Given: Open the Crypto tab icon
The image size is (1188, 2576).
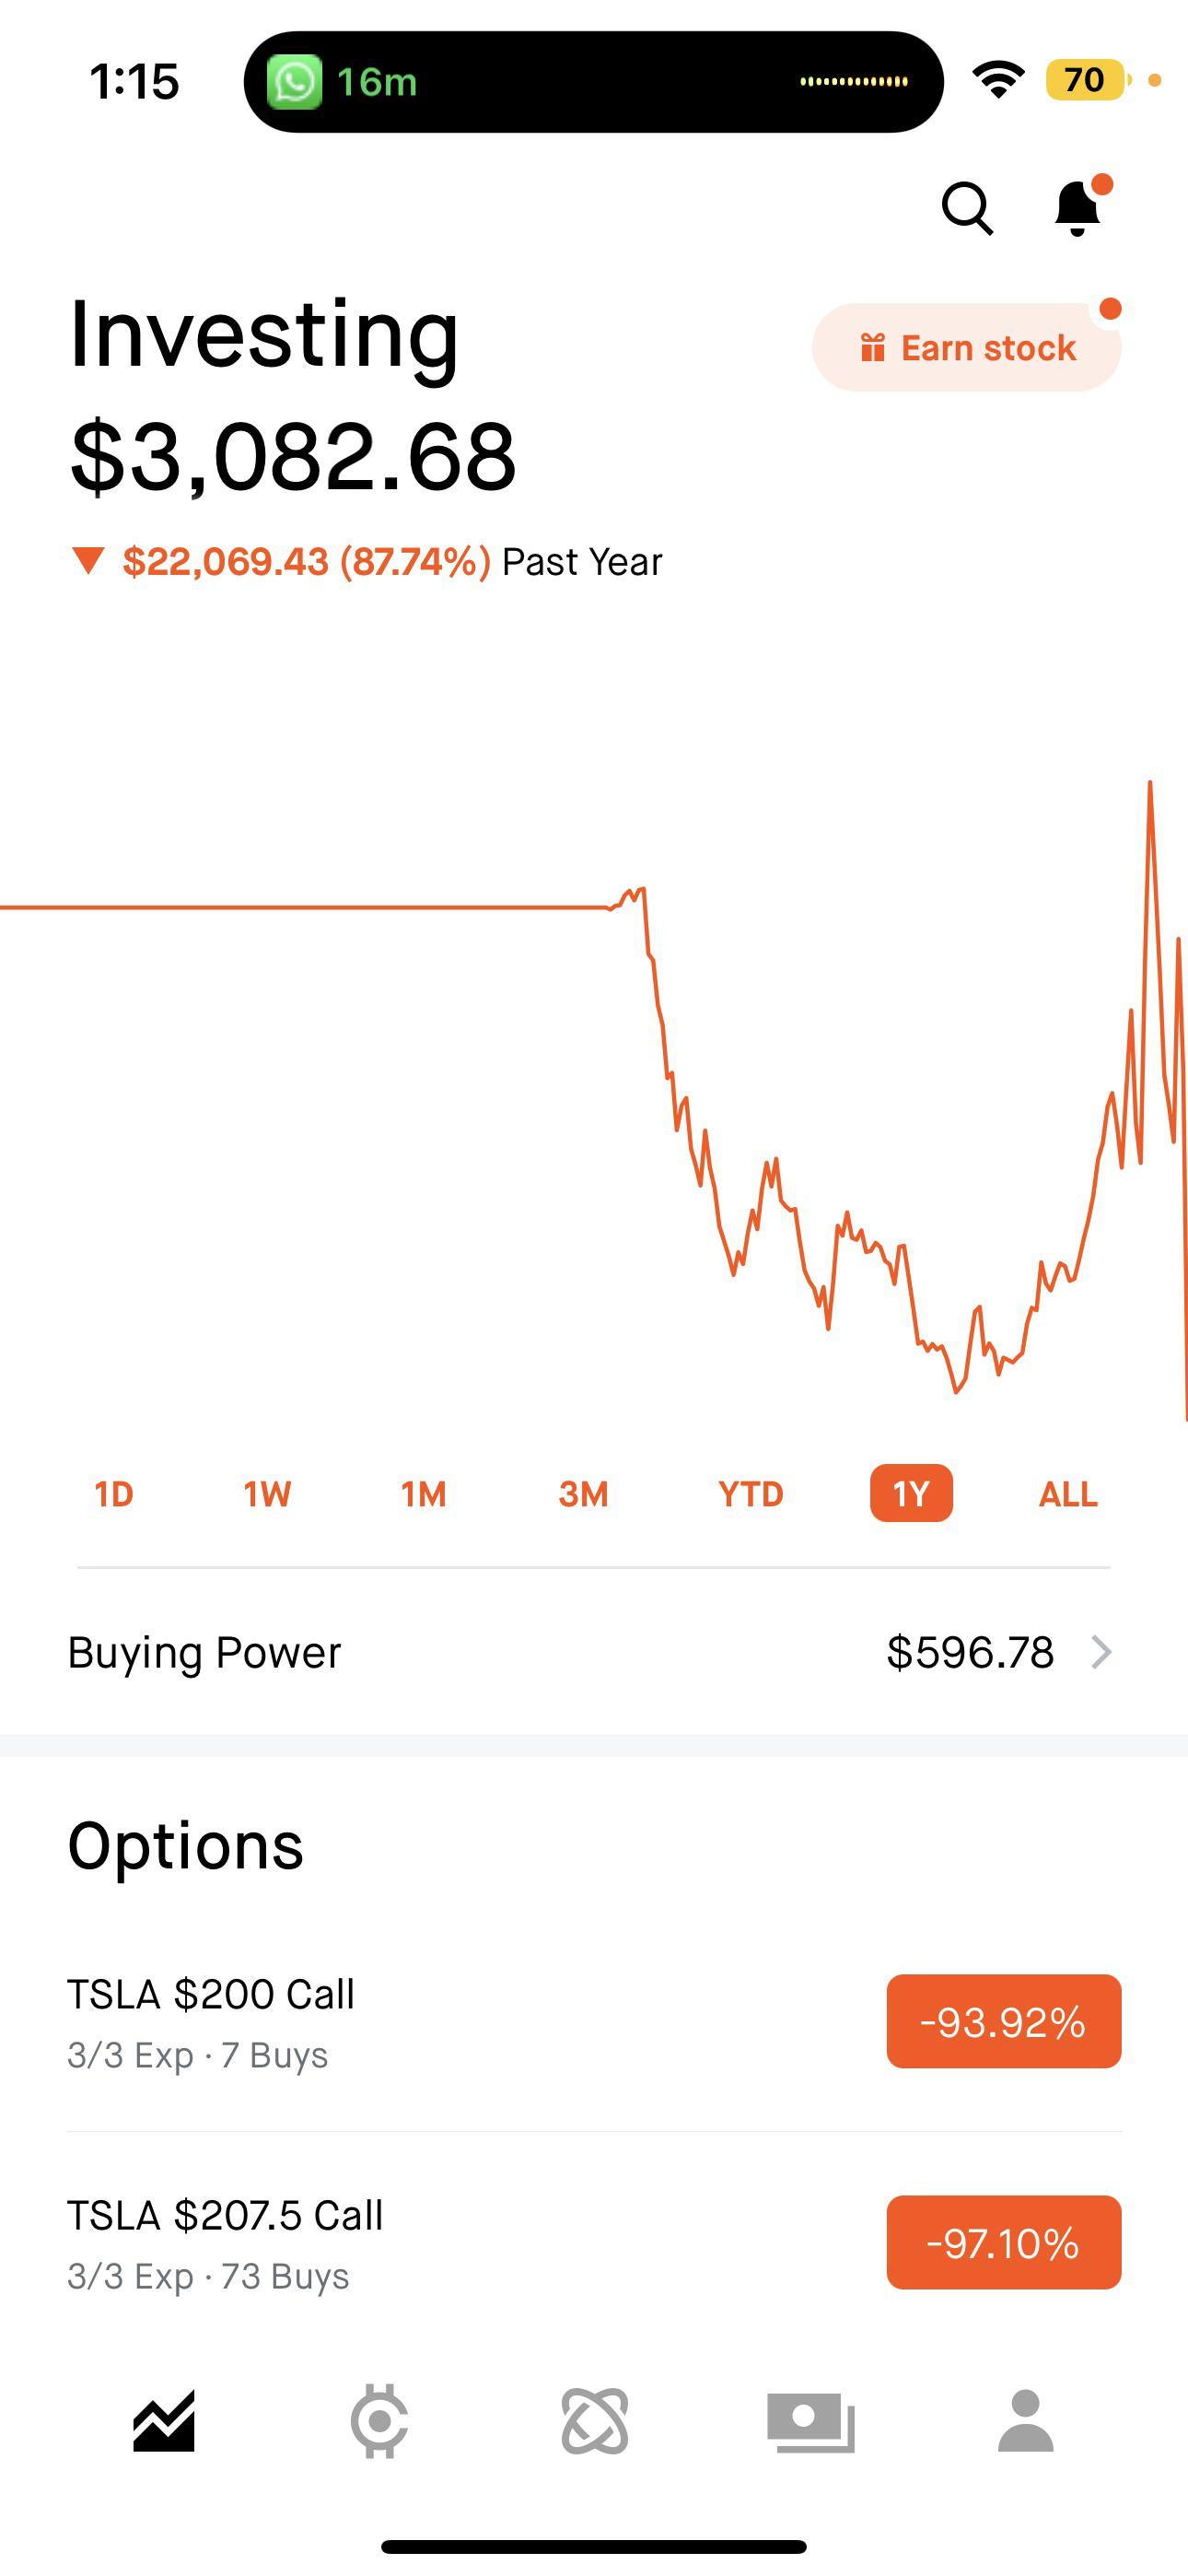Looking at the screenshot, I should [x=379, y=2421].
